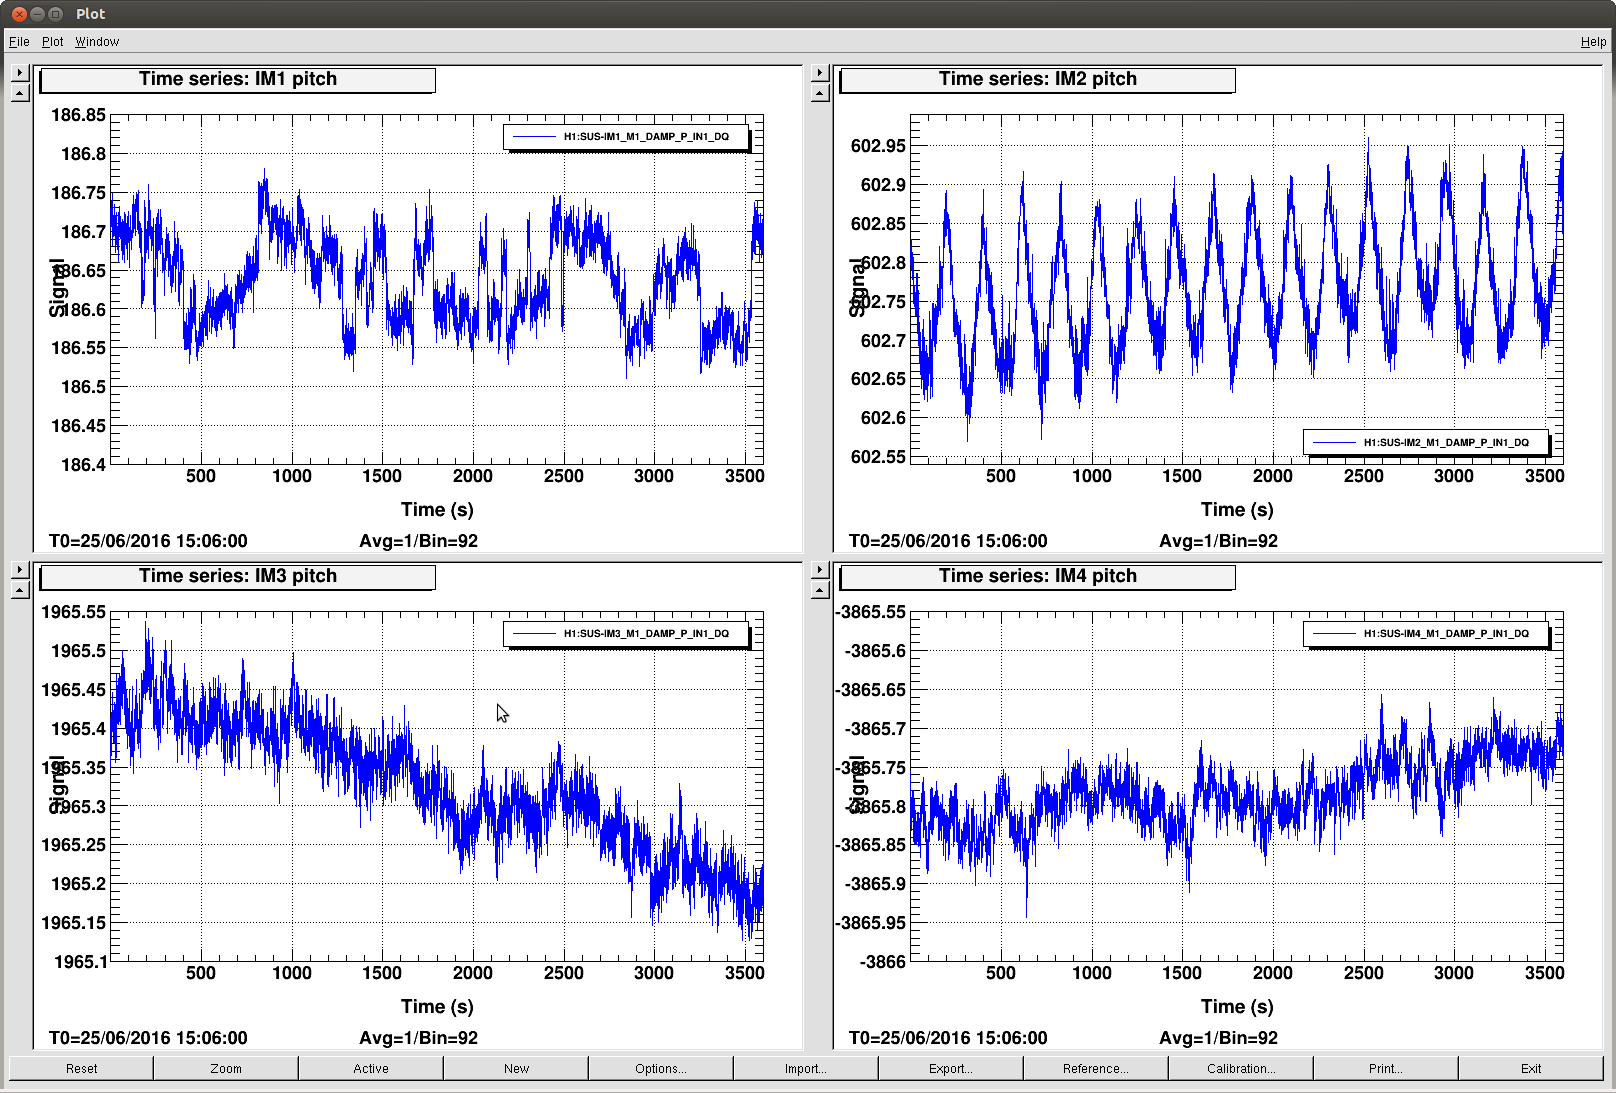Click the IM3 plot 'Time (s)' axis label
This screenshot has height=1093, width=1616.
pyautogui.click(x=437, y=1007)
